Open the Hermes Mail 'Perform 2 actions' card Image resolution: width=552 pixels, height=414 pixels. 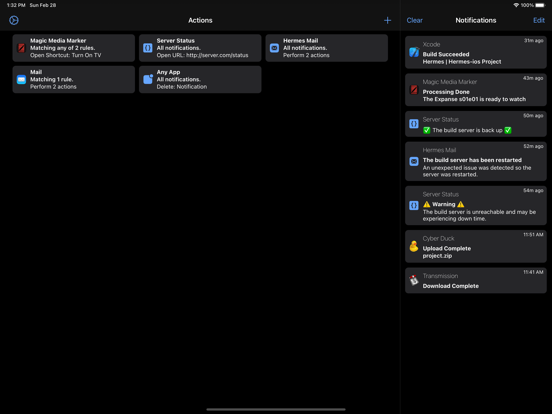tap(327, 48)
